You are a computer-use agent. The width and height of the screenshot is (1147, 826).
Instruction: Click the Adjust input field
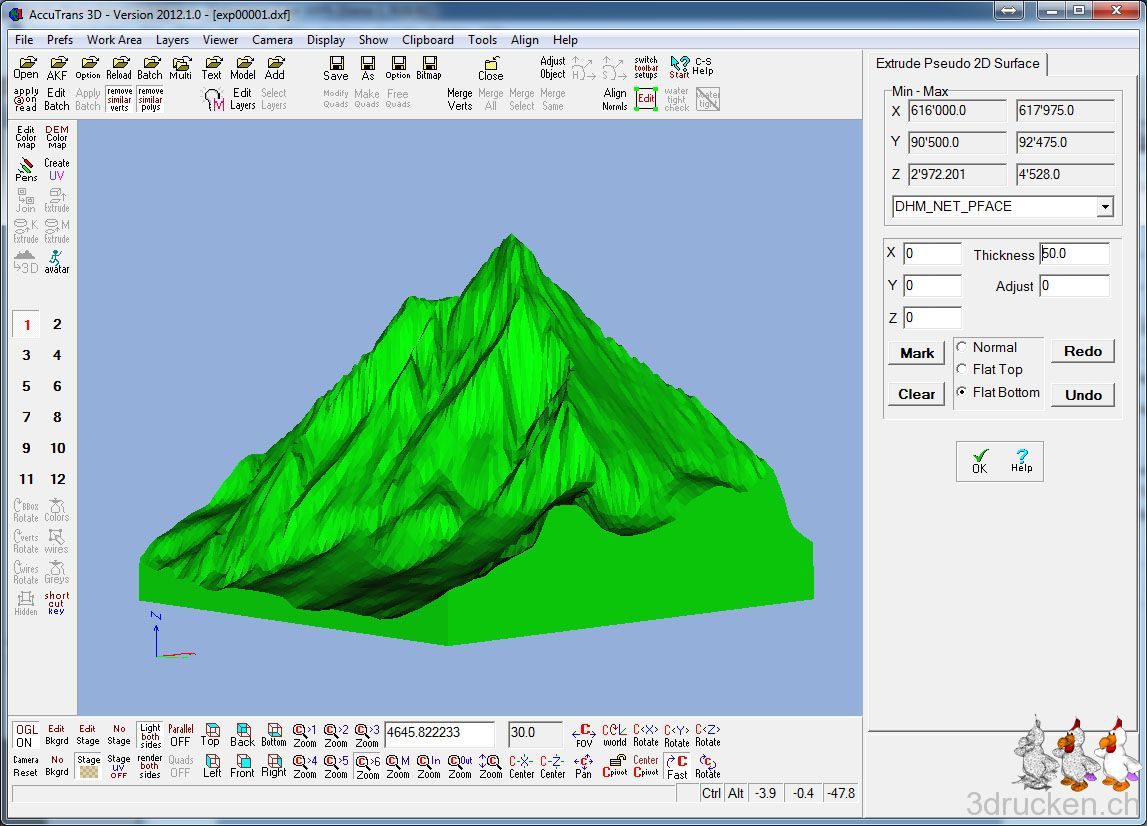1074,285
